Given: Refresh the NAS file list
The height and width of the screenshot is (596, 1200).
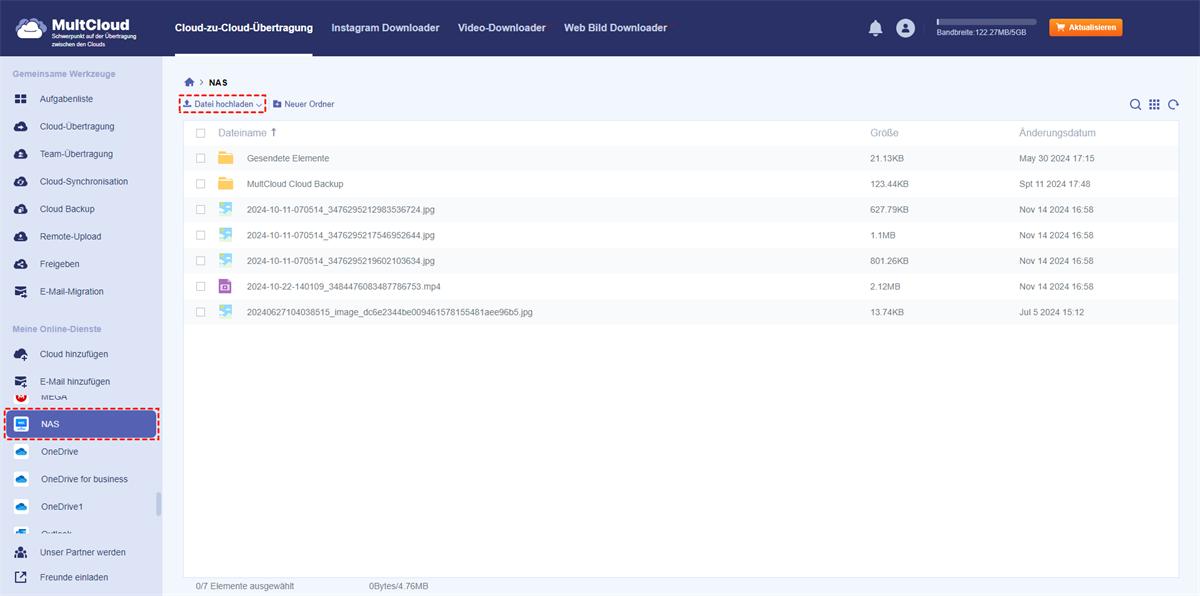Looking at the screenshot, I should (1173, 105).
